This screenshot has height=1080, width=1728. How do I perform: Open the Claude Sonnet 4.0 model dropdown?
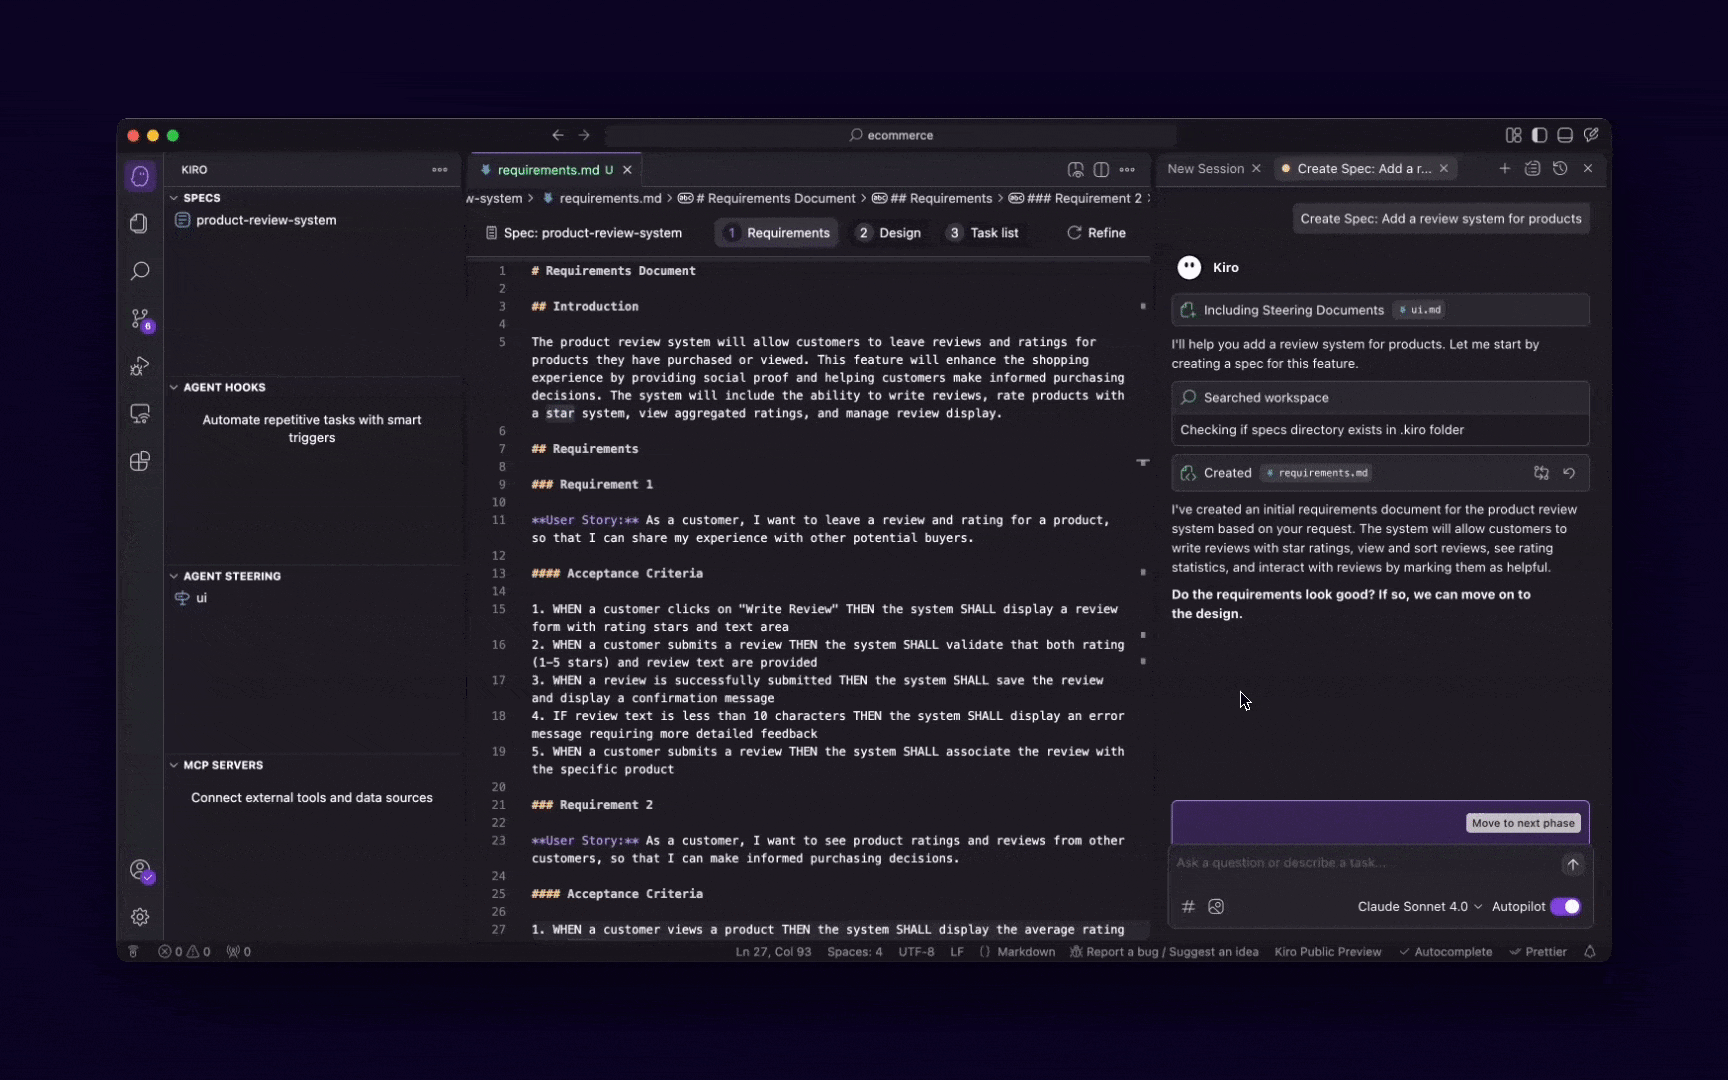pos(1418,906)
